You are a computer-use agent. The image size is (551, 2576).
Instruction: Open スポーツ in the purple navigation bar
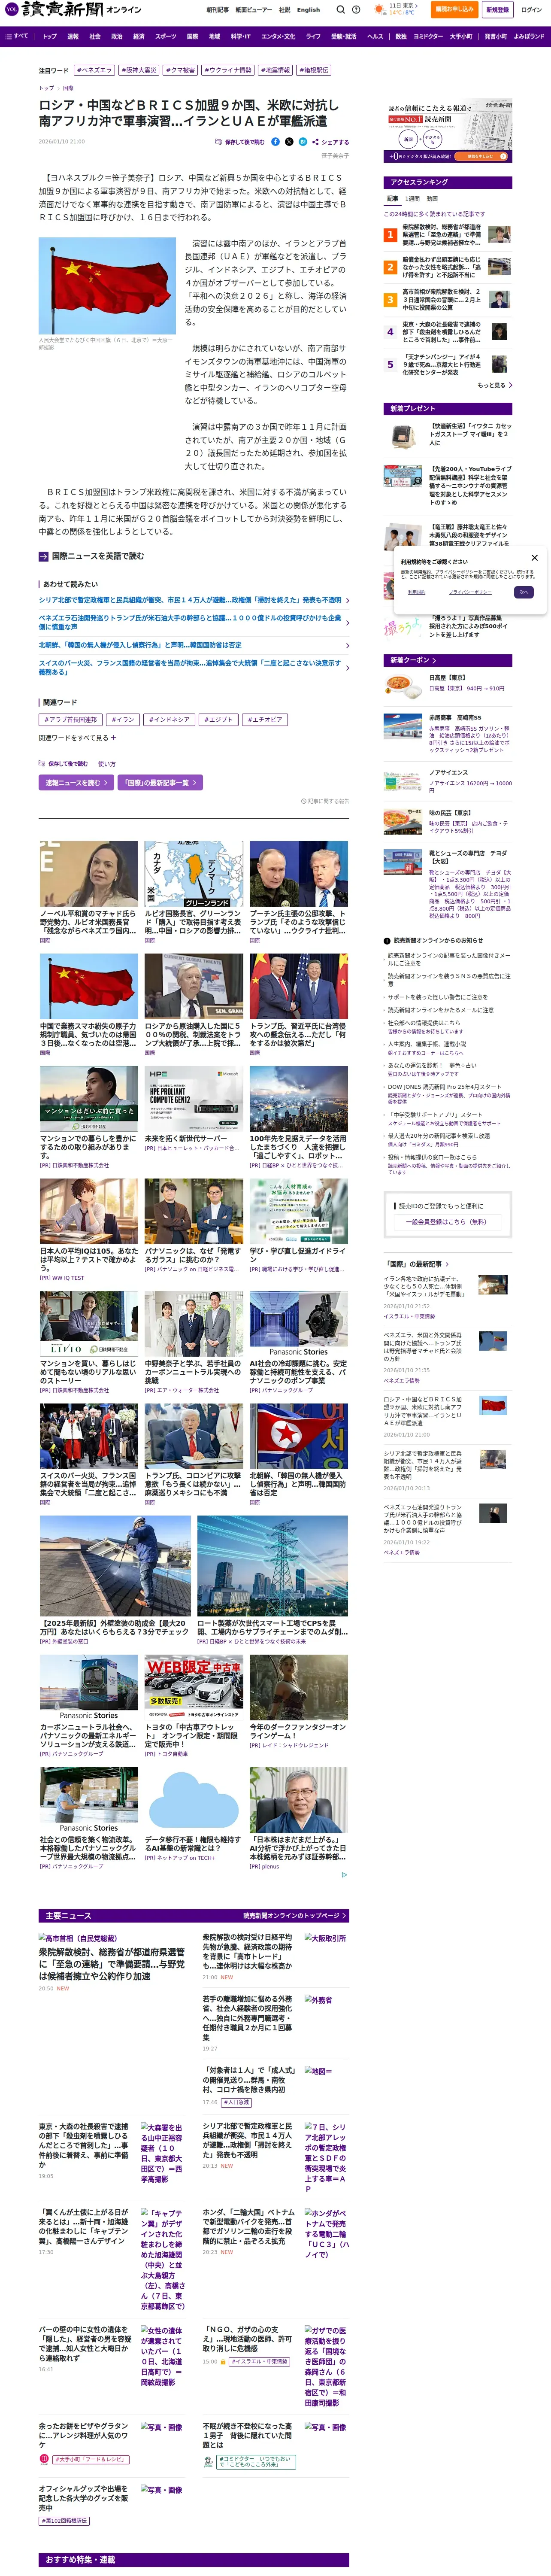click(166, 36)
